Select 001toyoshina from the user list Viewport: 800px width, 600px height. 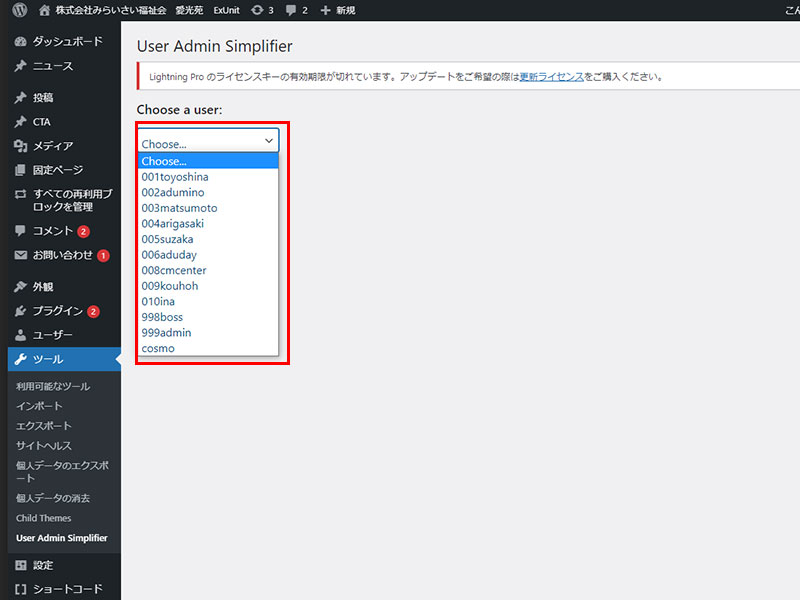(x=175, y=177)
